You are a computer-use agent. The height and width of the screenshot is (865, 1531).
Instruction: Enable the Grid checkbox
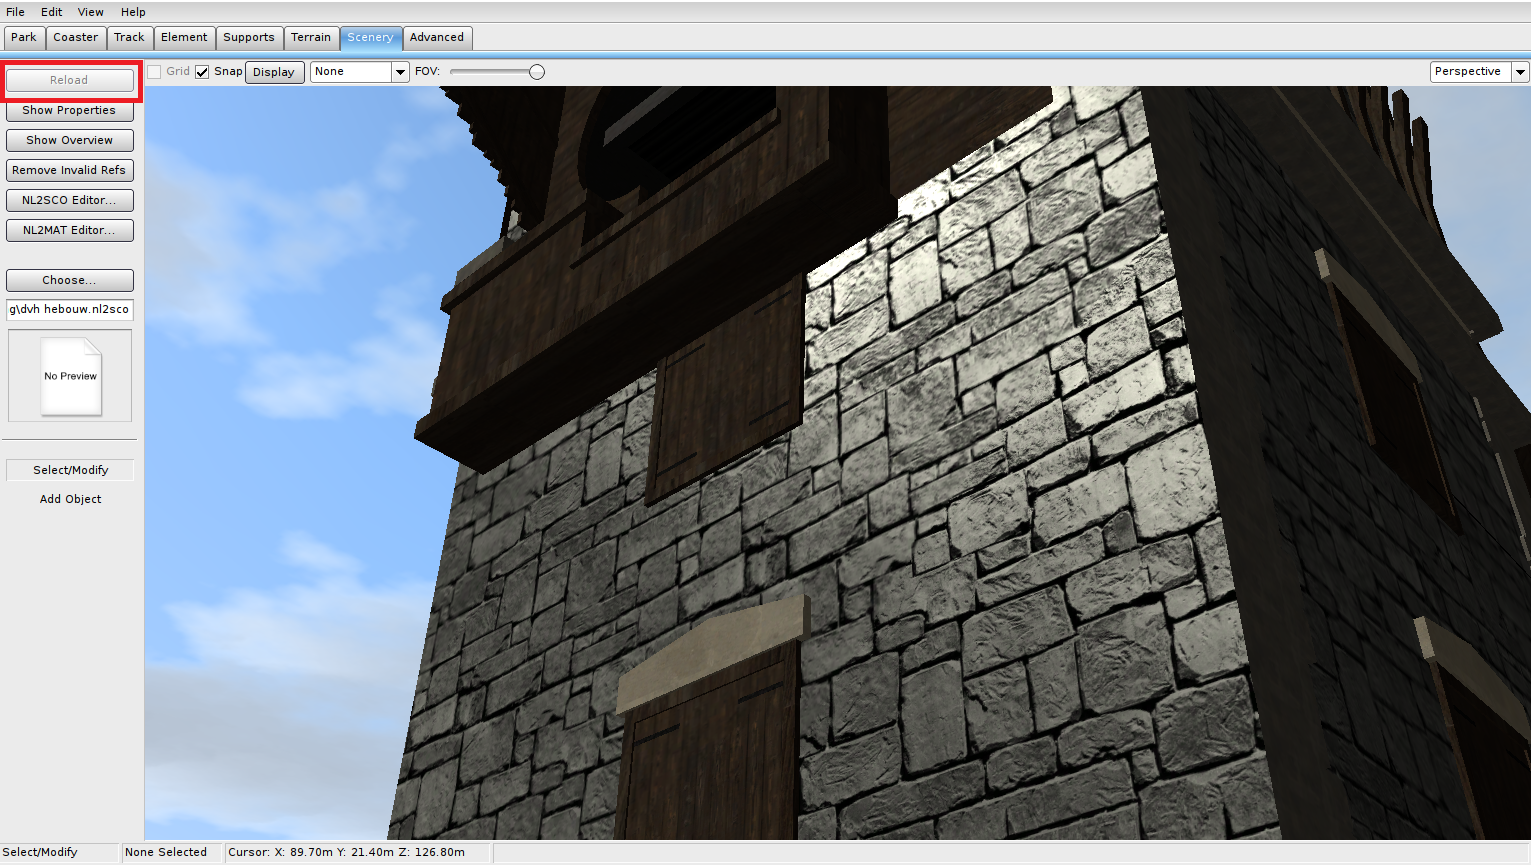coord(154,72)
